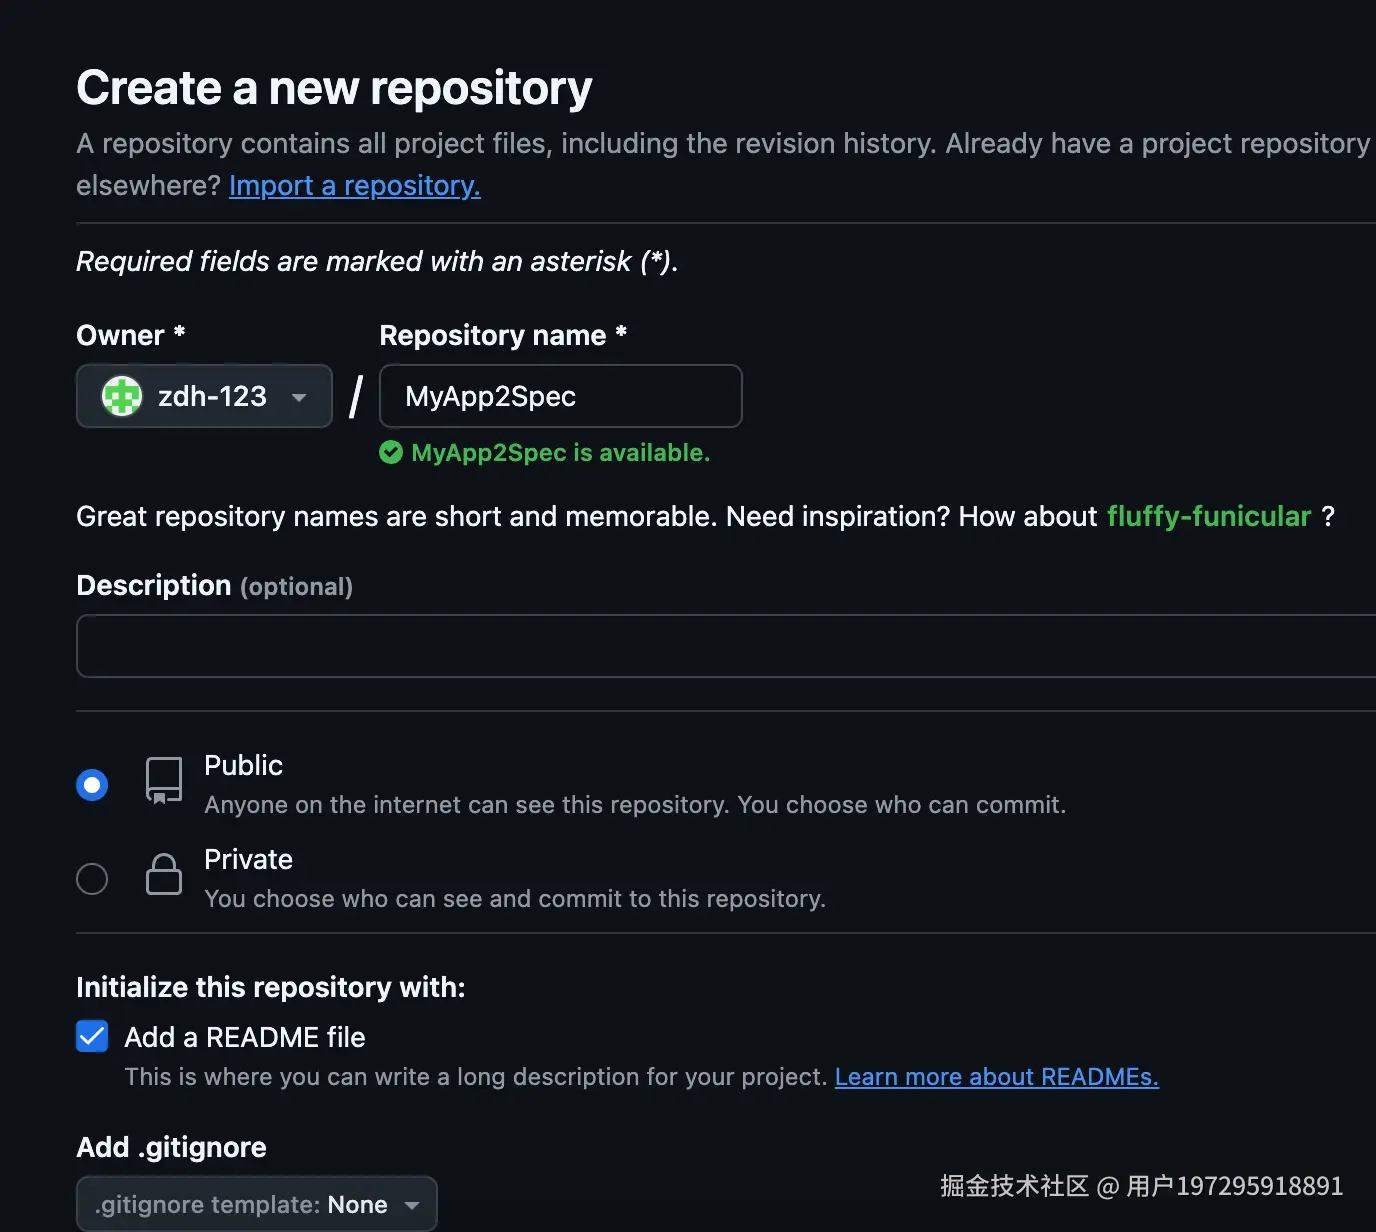This screenshot has width=1376, height=1232.
Task: Open the Import a repository link
Action: click(x=355, y=186)
